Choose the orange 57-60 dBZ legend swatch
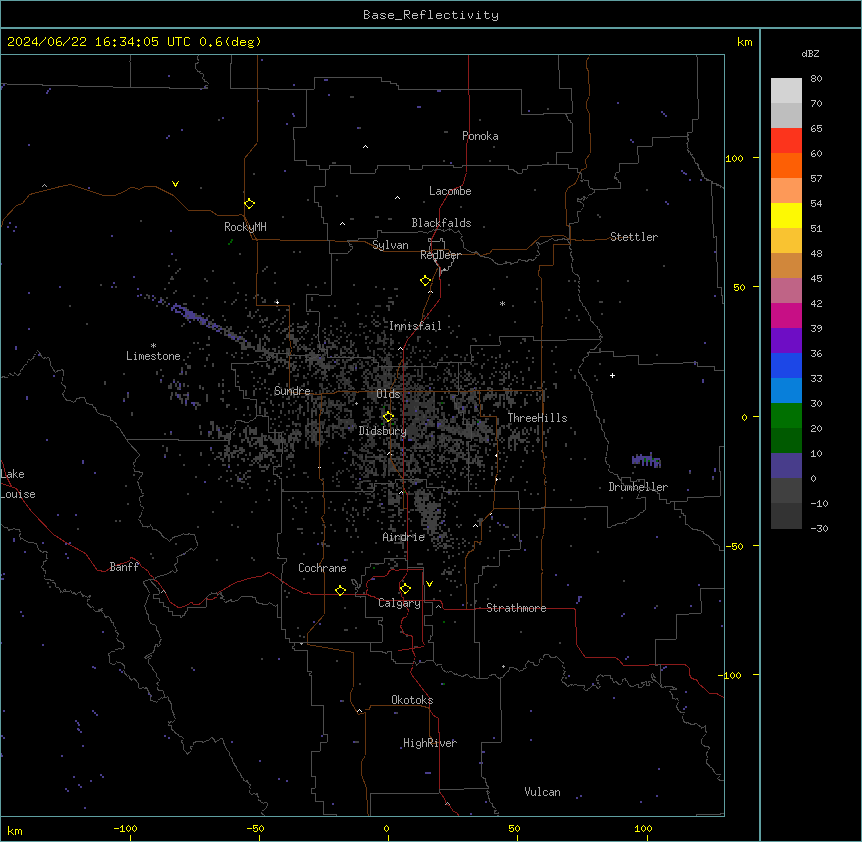The height and width of the screenshot is (842, 862). (786, 165)
